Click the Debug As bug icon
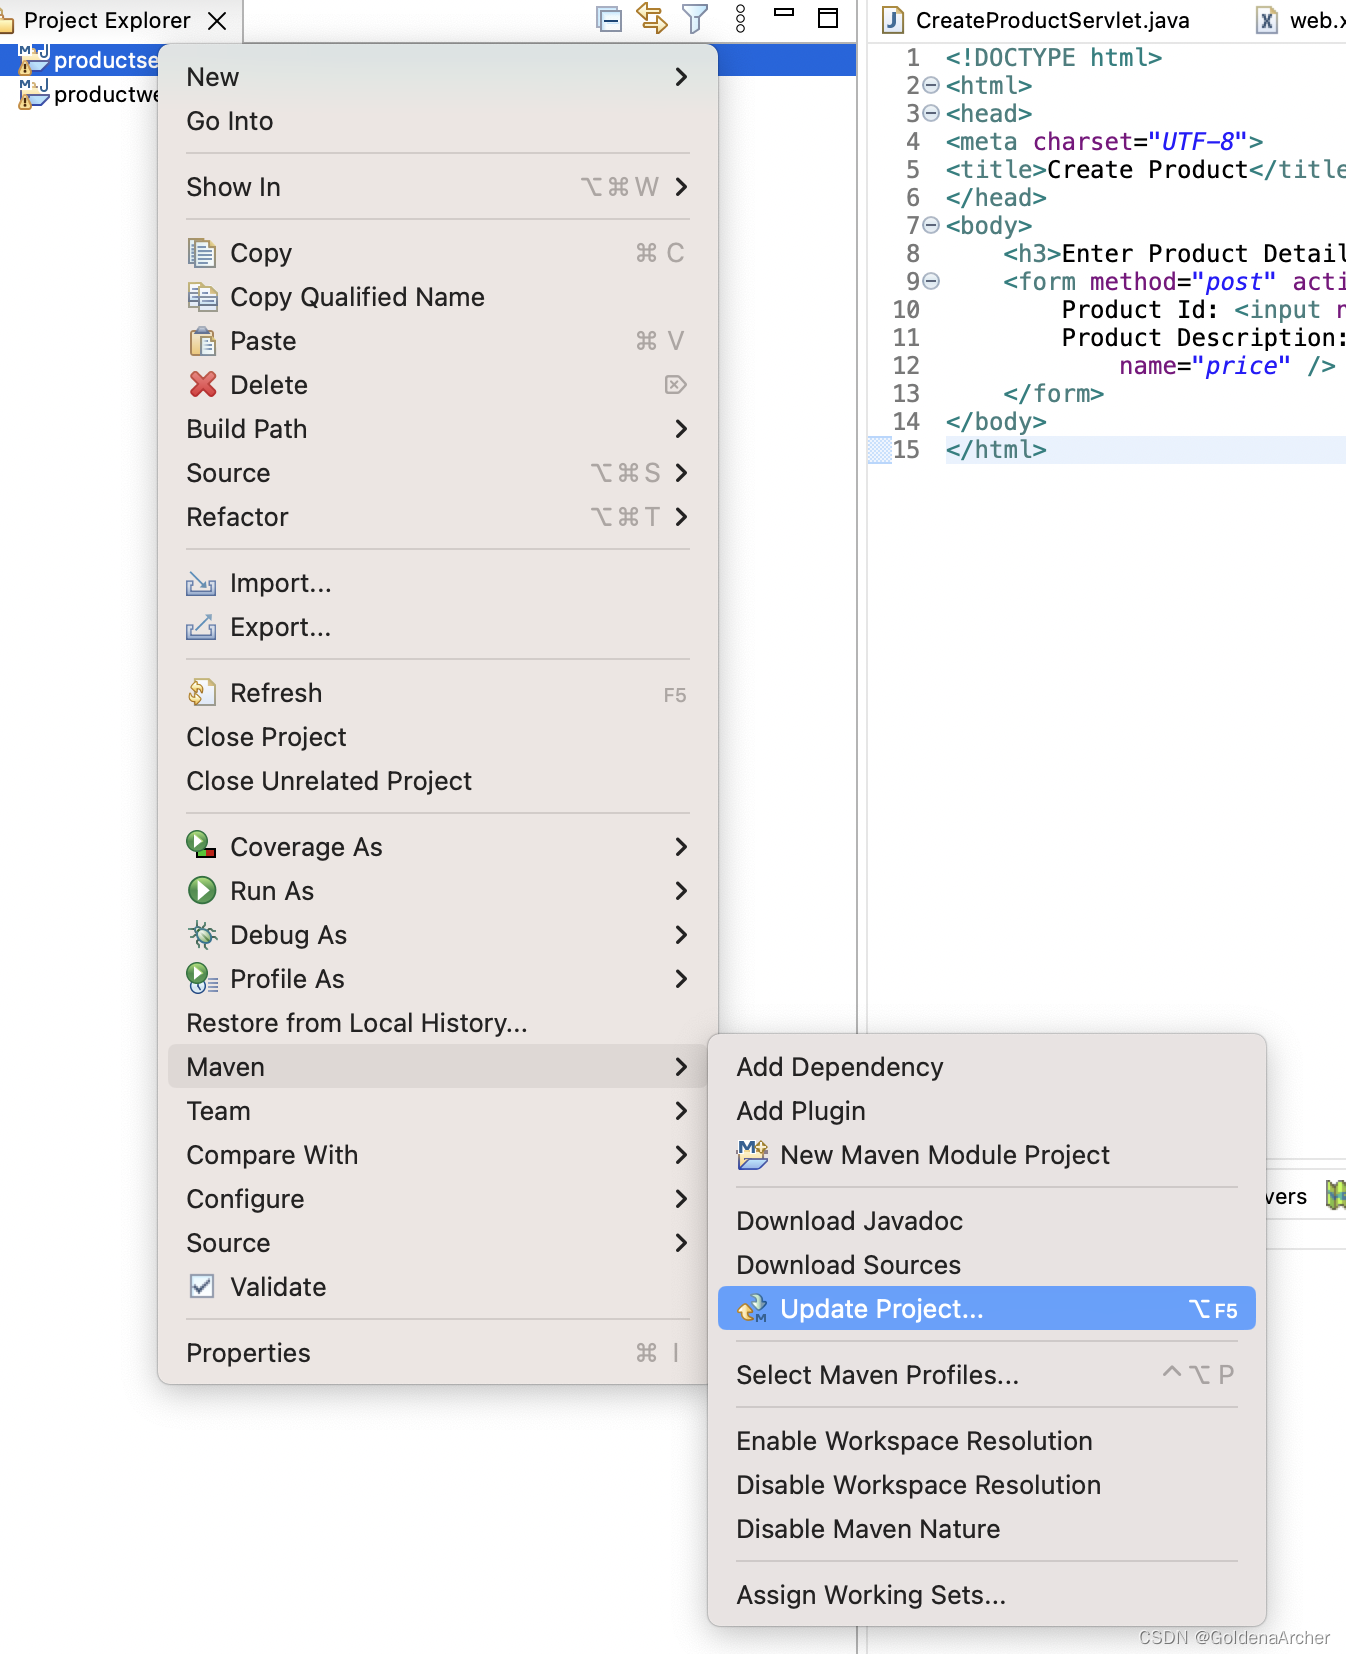This screenshot has height=1654, width=1346. [x=202, y=934]
